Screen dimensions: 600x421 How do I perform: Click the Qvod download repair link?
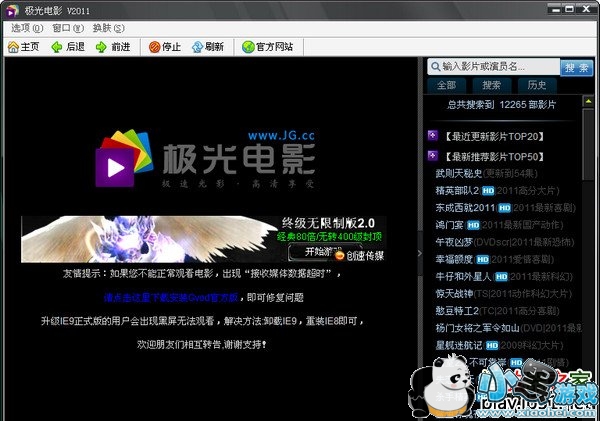tap(171, 297)
